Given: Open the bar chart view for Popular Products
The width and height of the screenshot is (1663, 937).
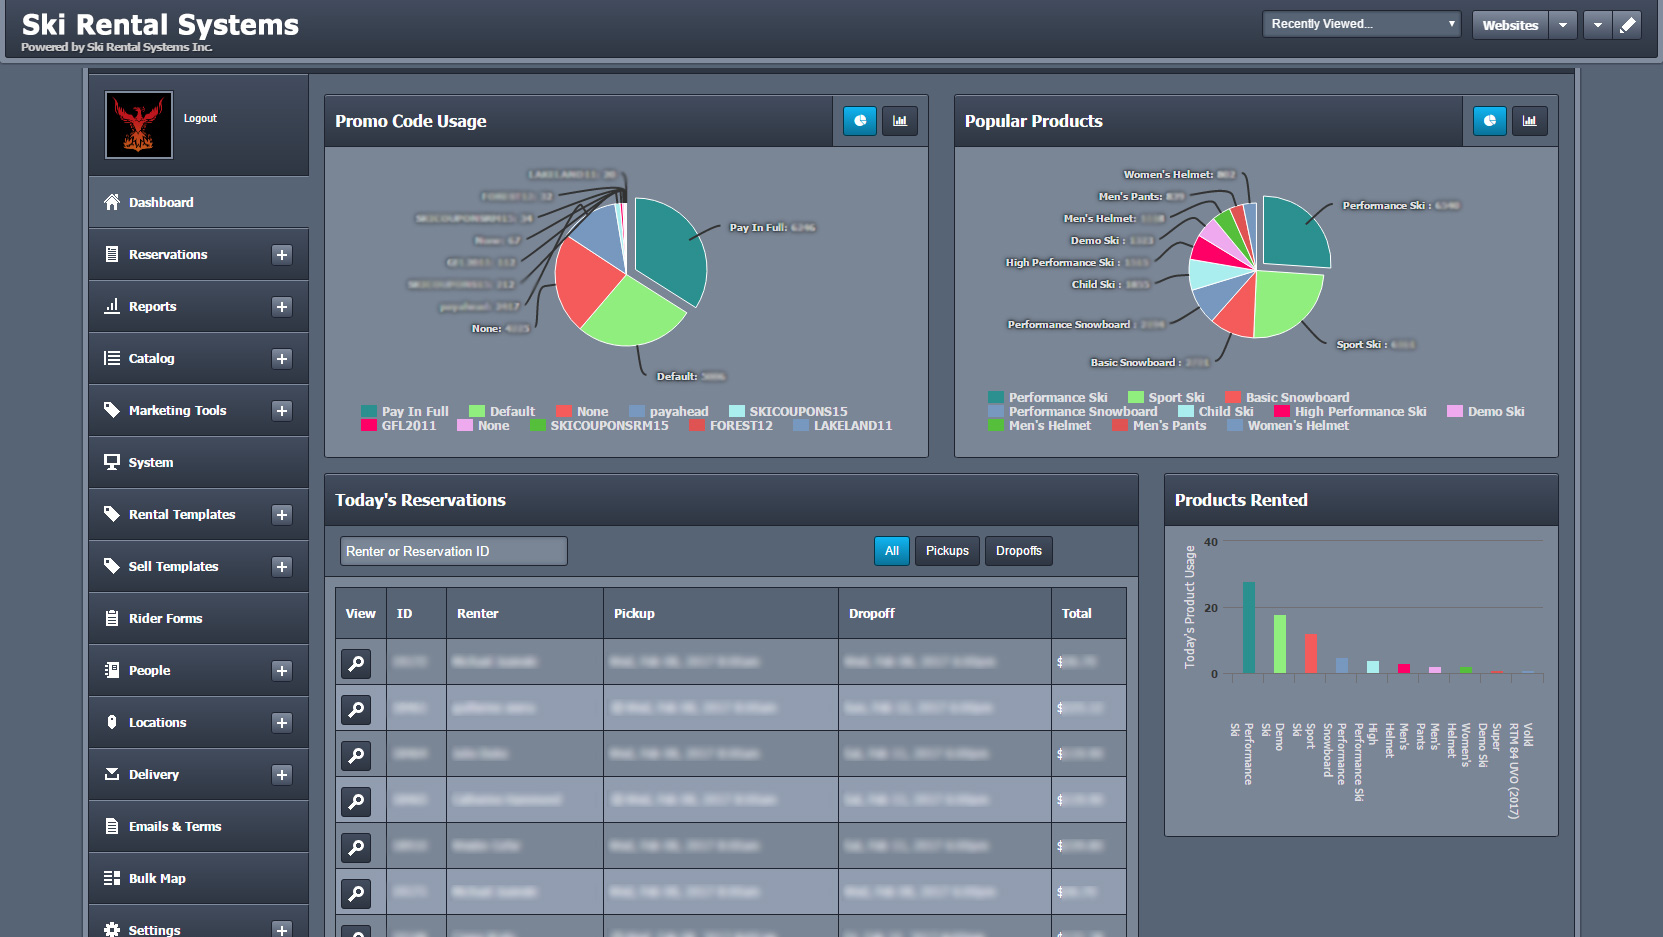Looking at the screenshot, I should (x=1529, y=120).
